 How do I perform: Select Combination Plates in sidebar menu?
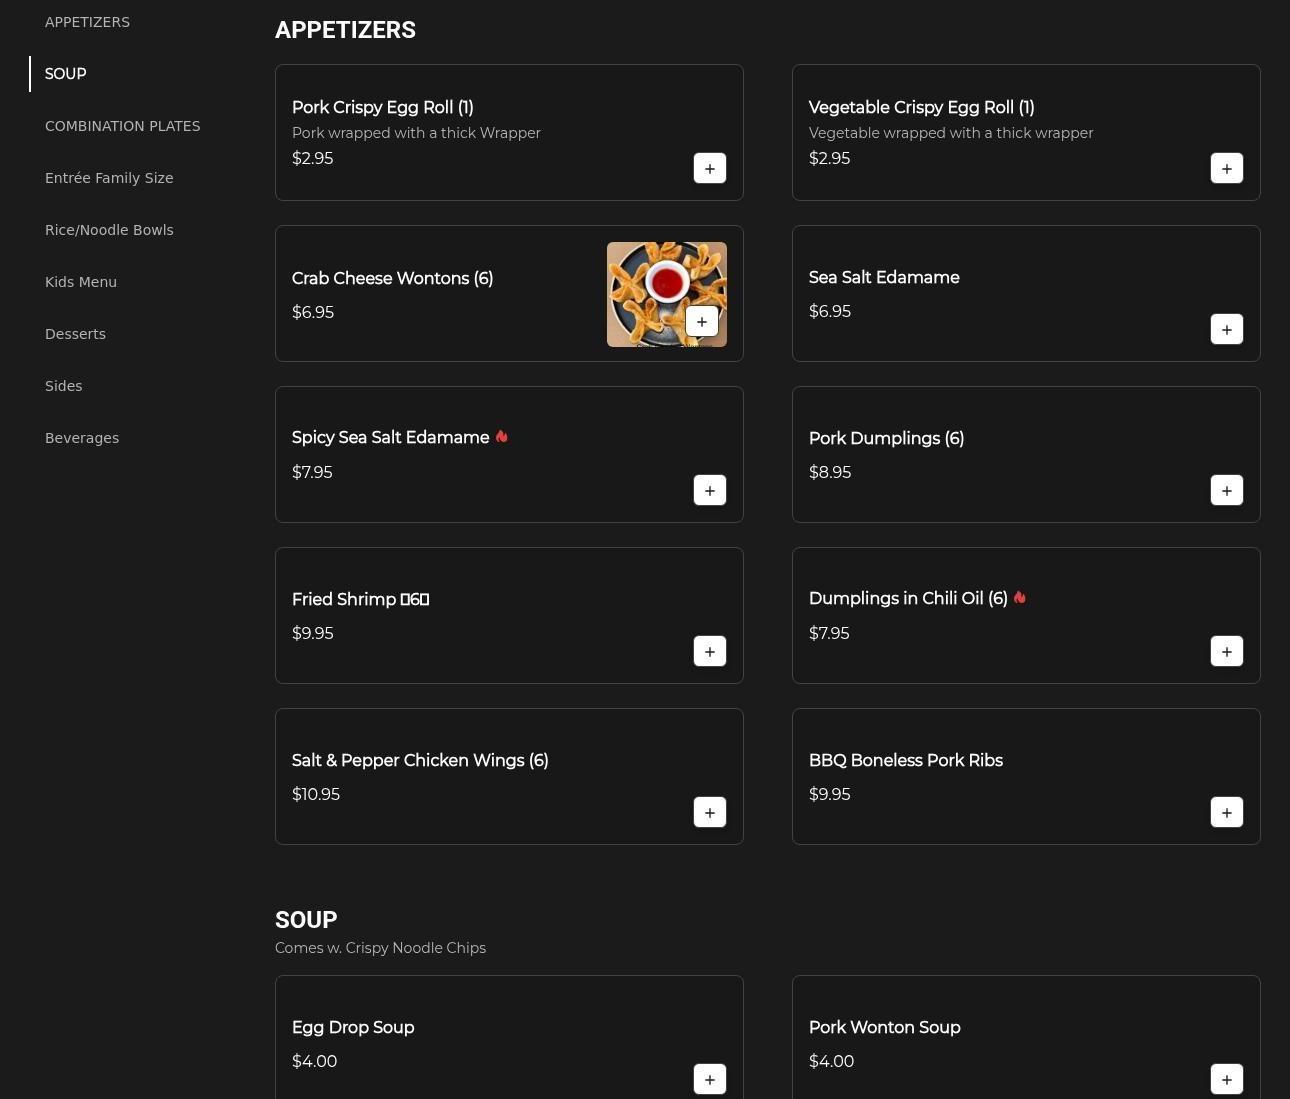click(122, 126)
